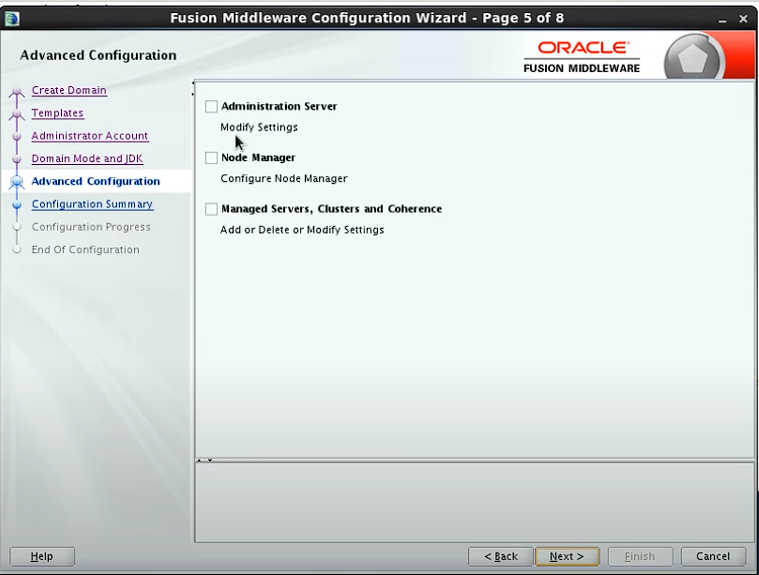Image resolution: width=759 pixels, height=575 pixels.
Task: Jump to Administrator Account step
Action: pos(89,136)
